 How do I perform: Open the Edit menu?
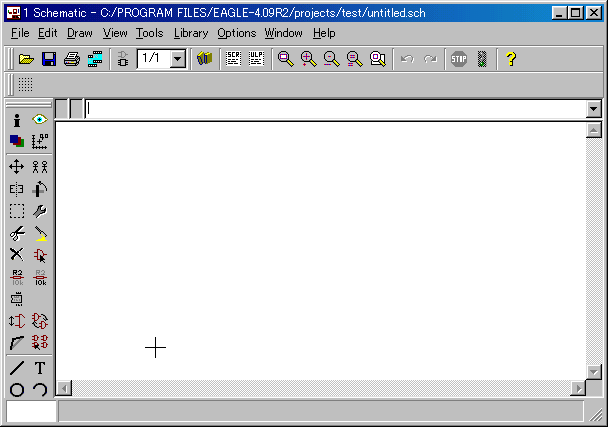pos(48,33)
